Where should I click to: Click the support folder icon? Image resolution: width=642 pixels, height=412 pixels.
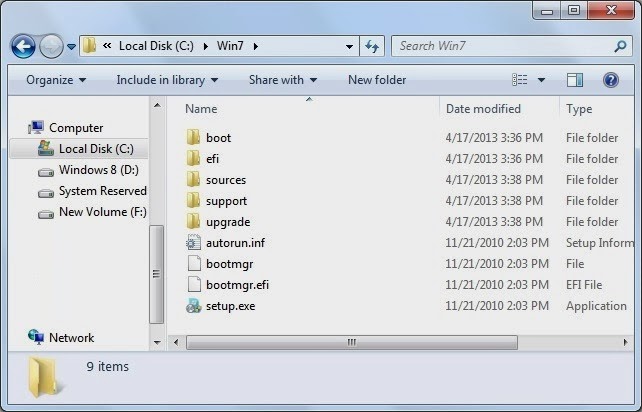click(193, 200)
